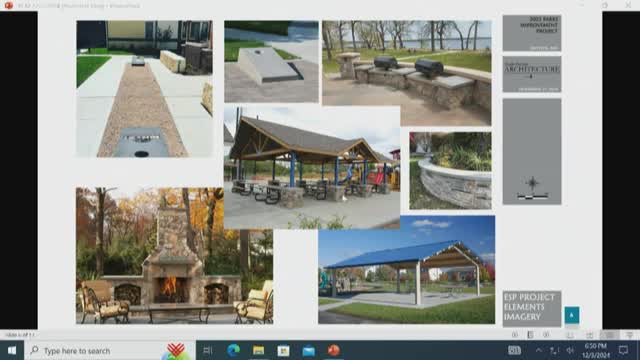Click the 'Parks Improvement Project' title block

(532, 33)
